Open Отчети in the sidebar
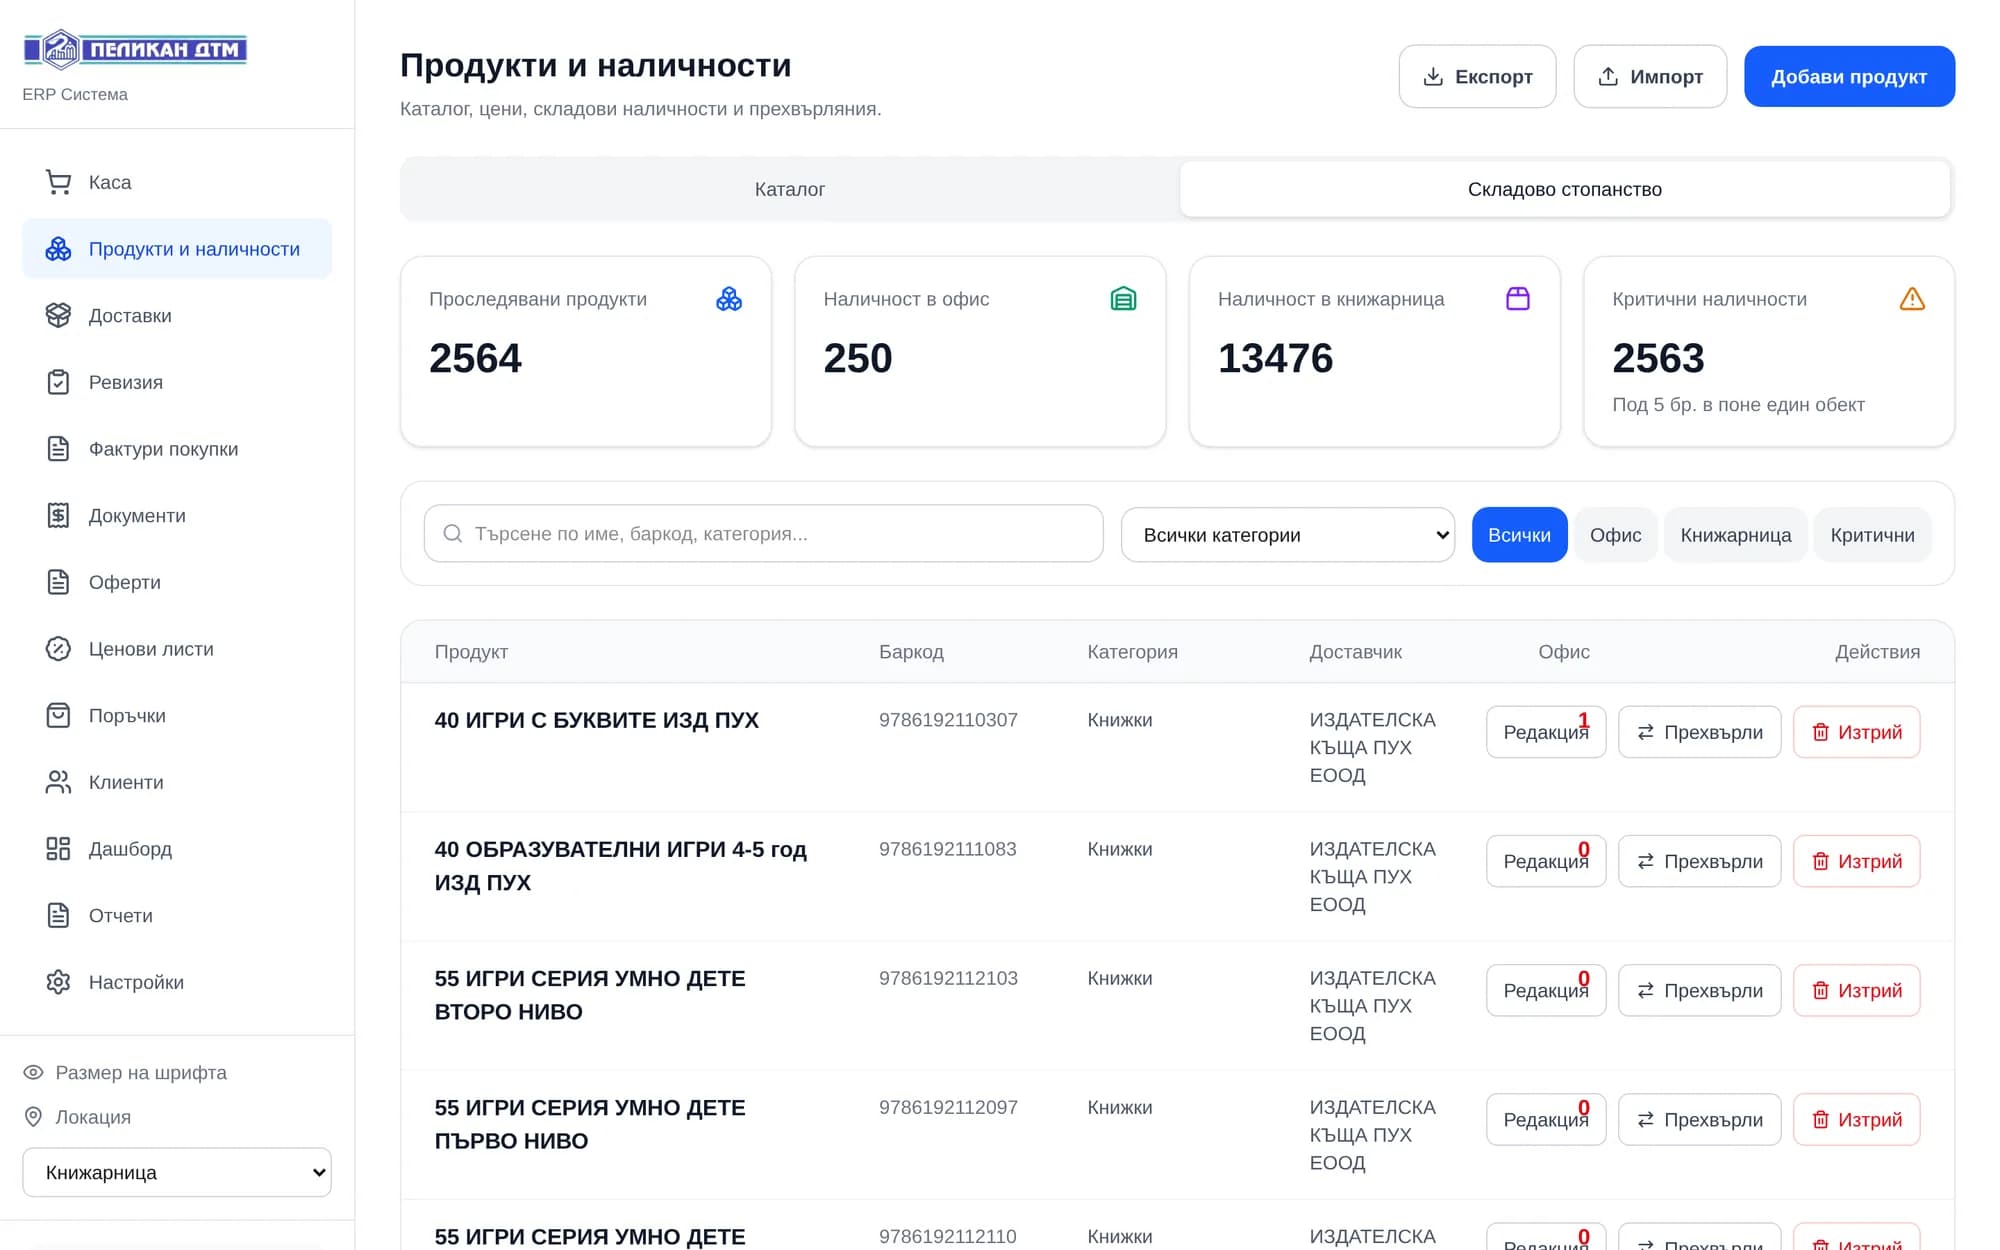2000x1250 pixels. coord(177,915)
